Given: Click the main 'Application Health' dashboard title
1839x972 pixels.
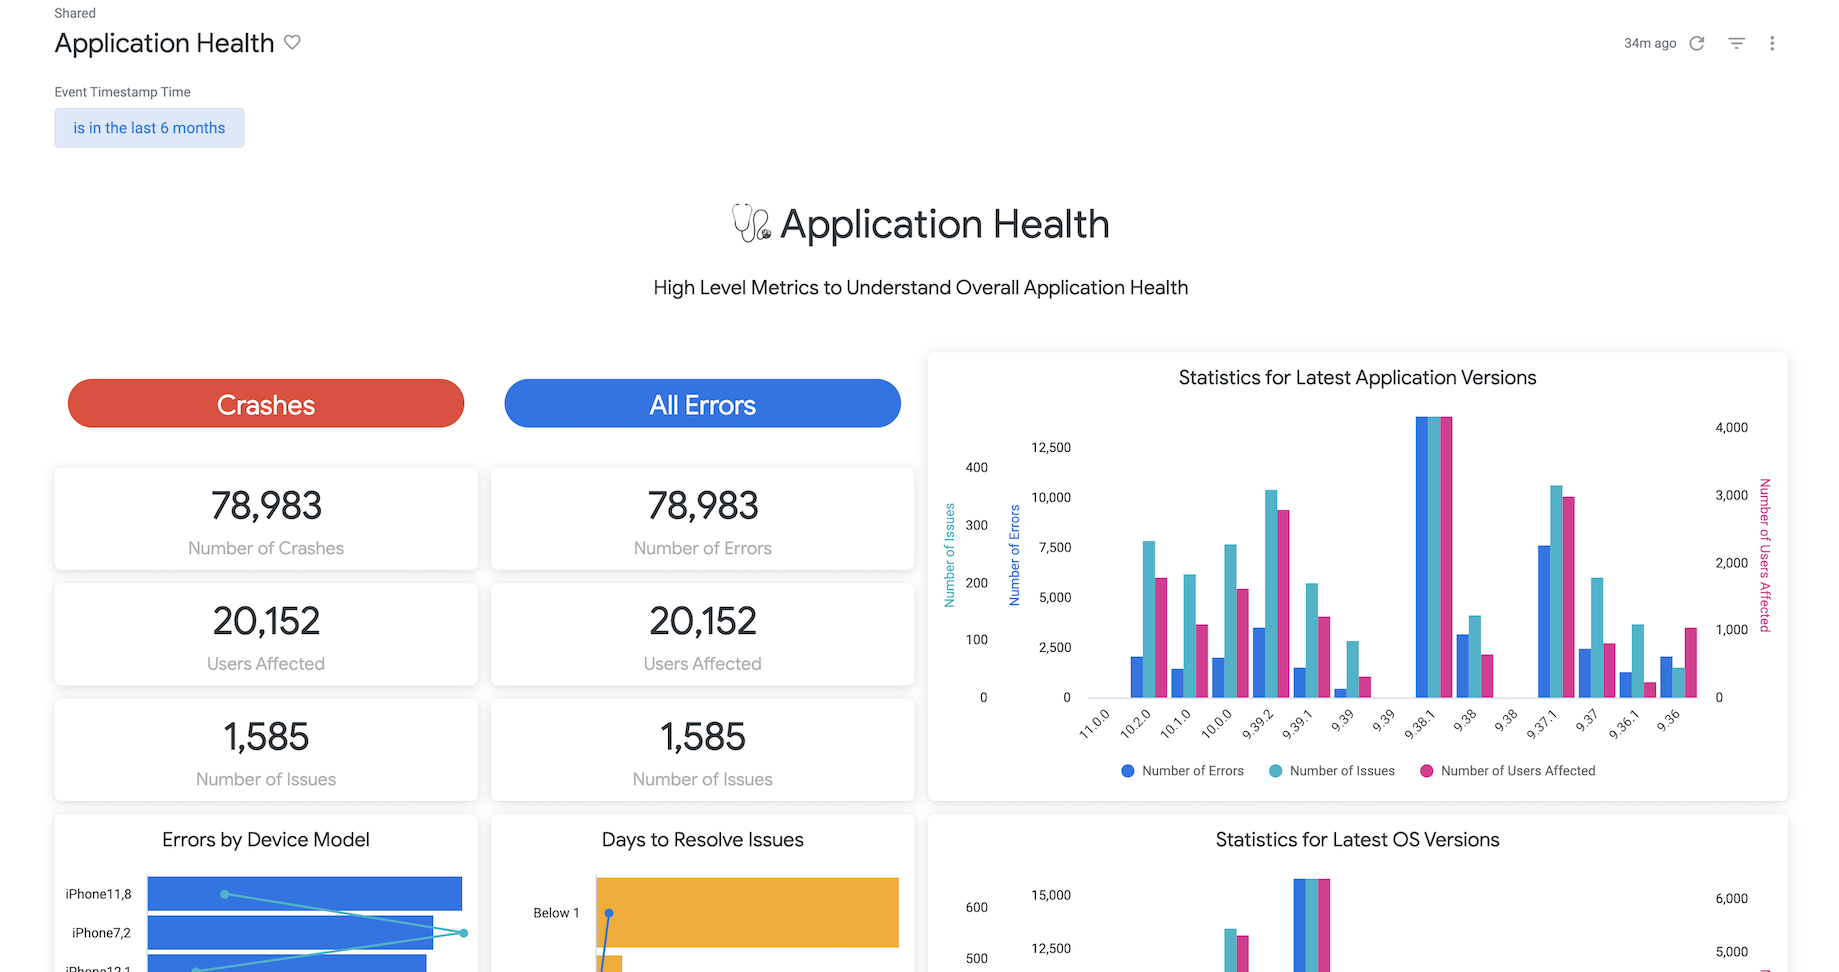Looking at the screenshot, I should pyautogui.click(x=164, y=43).
